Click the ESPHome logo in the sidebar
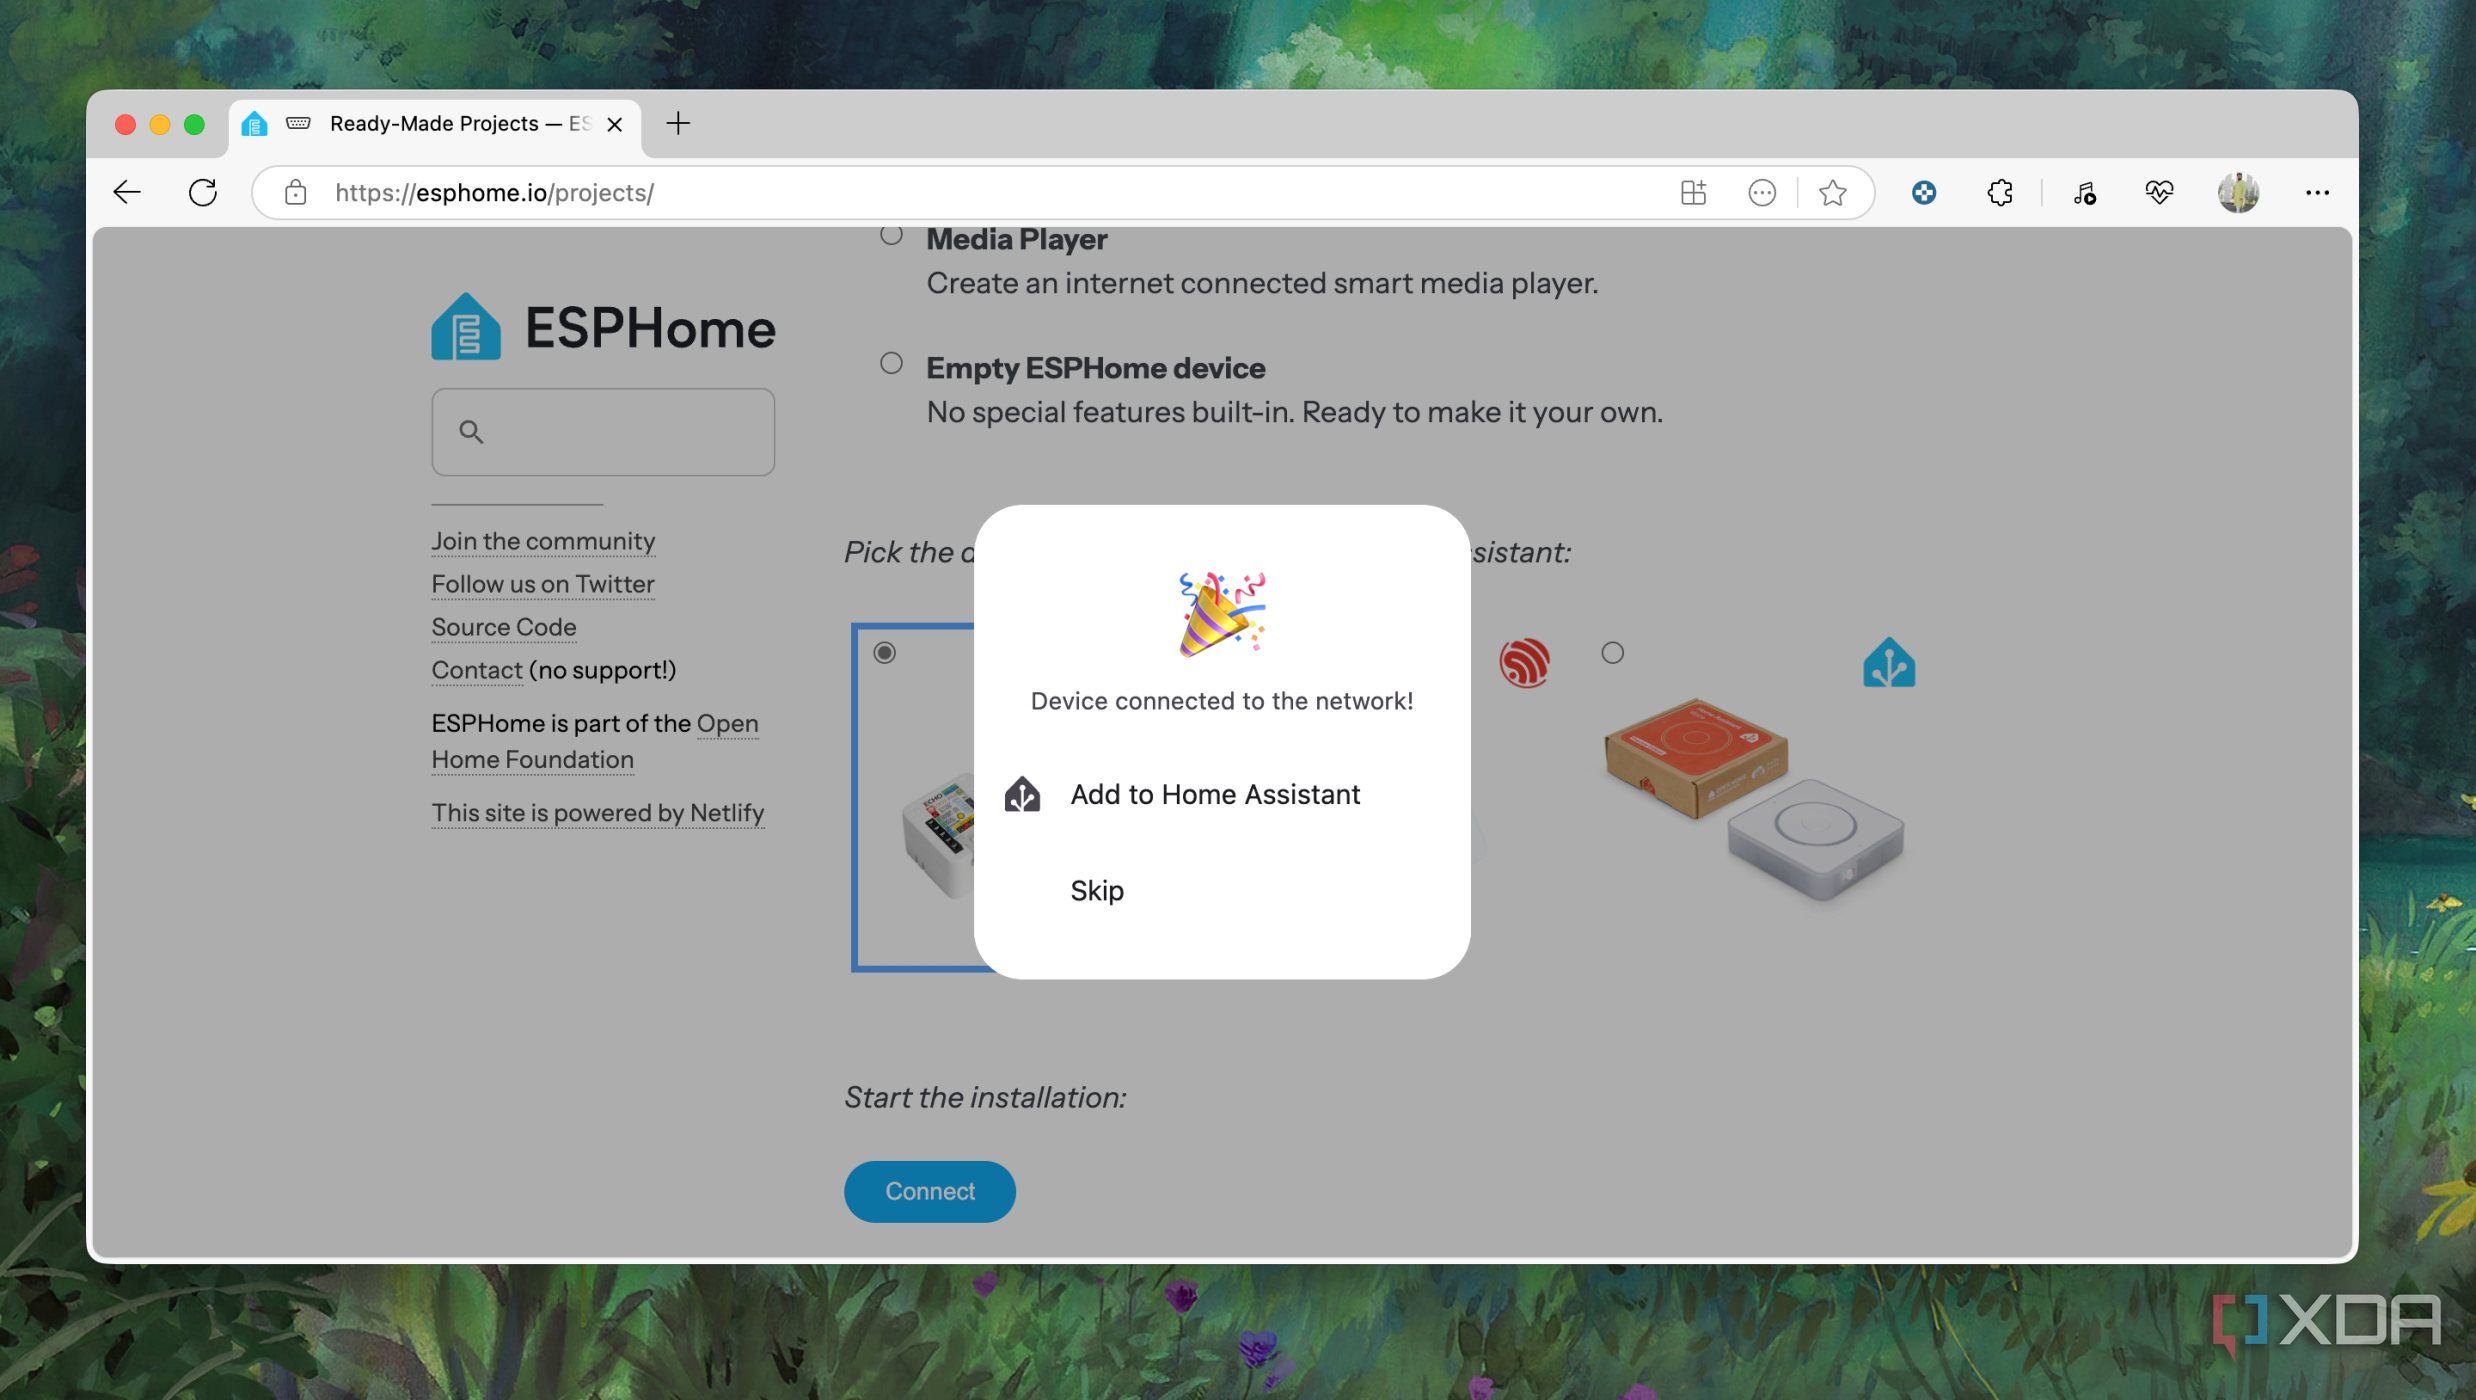This screenshot has height=1400, width=2476. 465,327
